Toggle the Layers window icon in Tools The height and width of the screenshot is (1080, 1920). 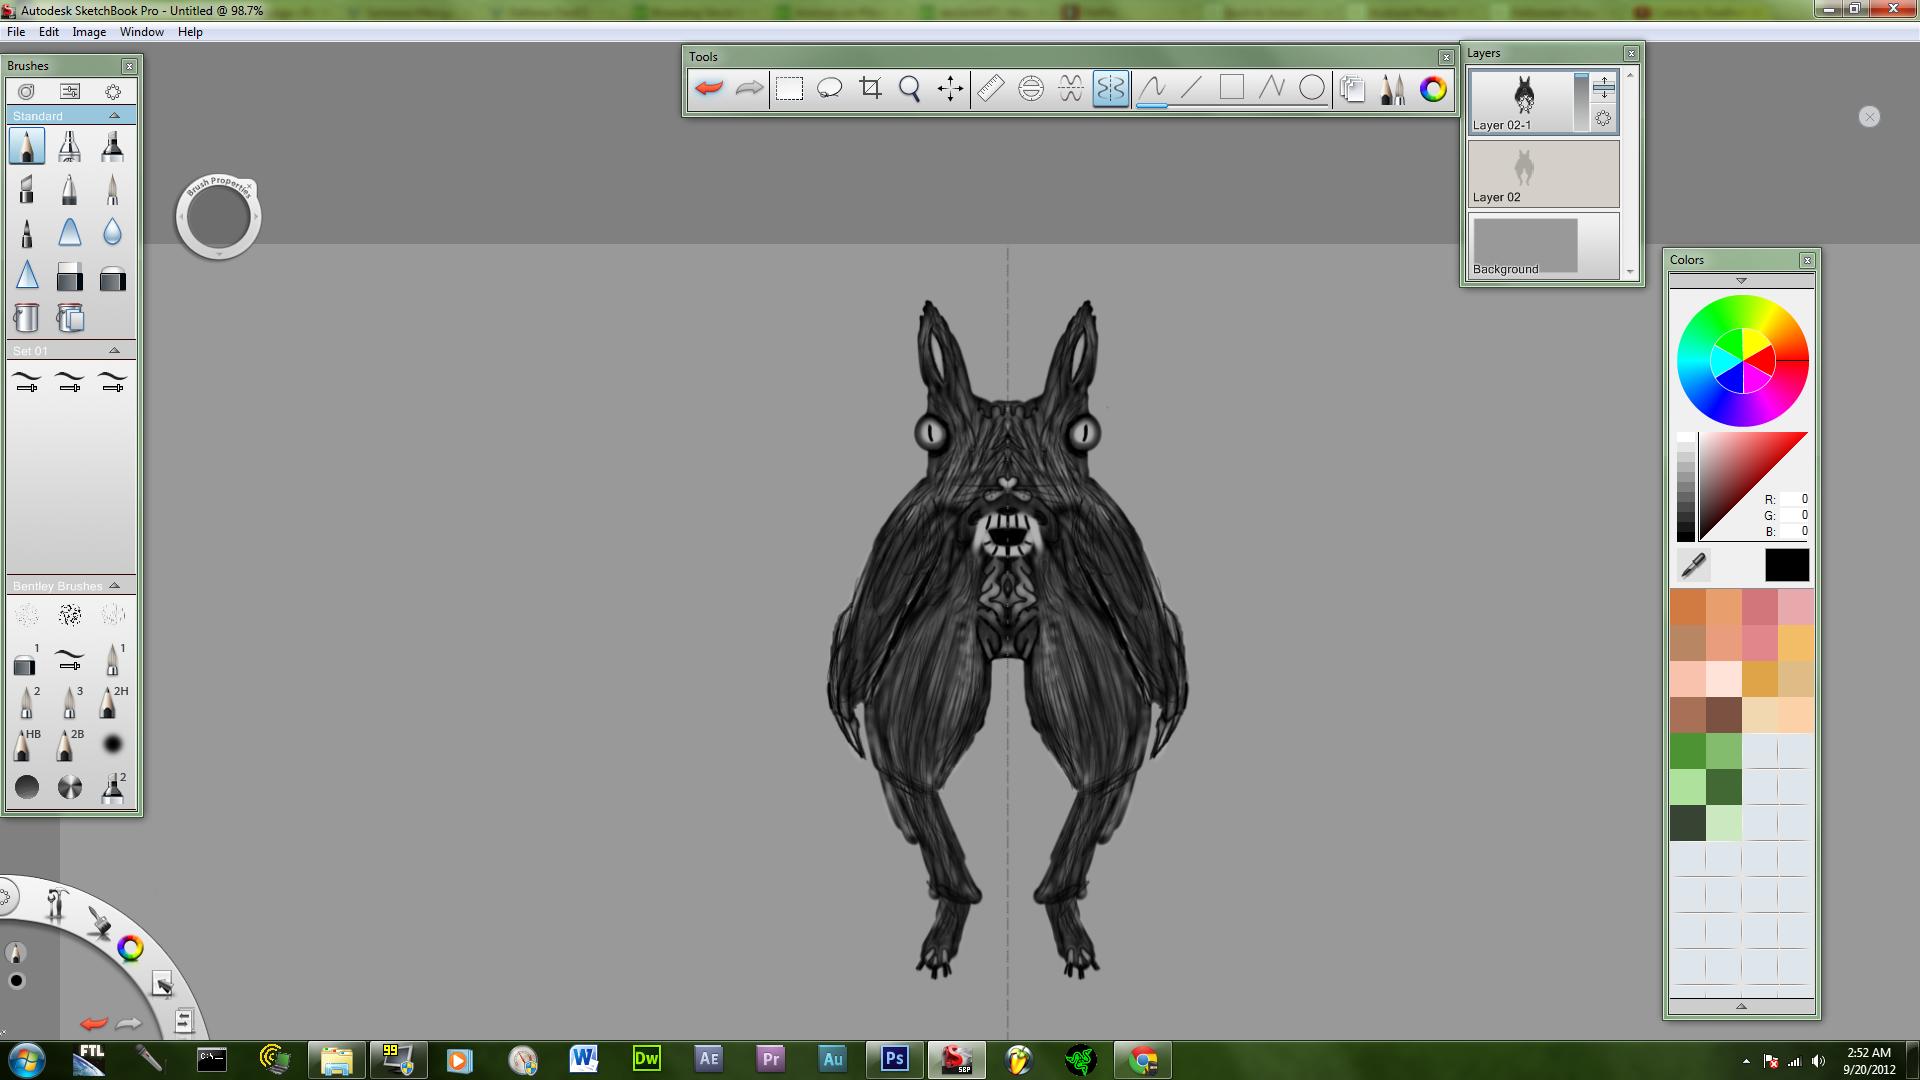click(1352, 88)
